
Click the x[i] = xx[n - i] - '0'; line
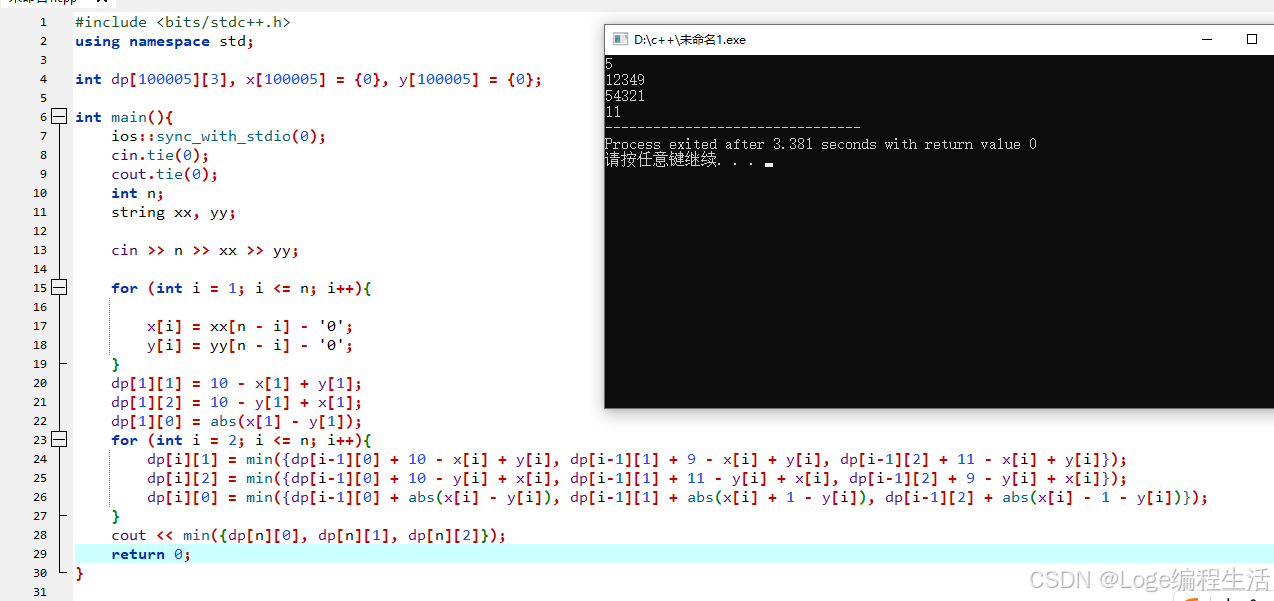click(x=250, y=326)
